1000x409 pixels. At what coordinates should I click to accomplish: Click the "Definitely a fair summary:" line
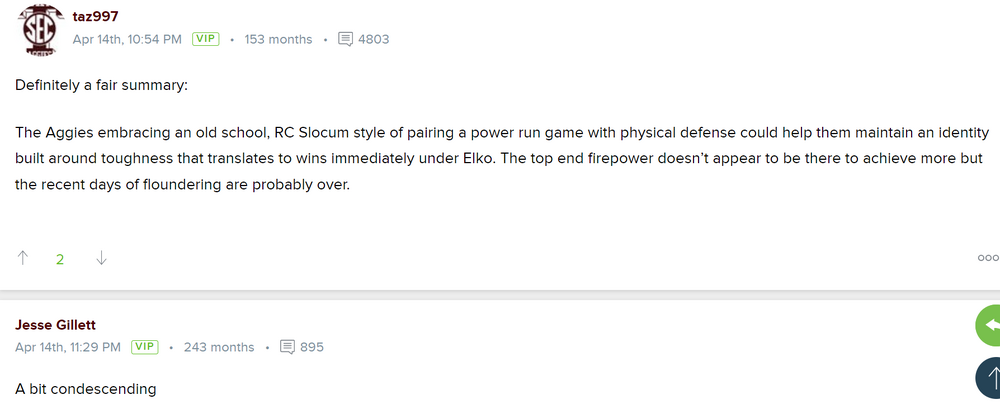[x=102, y=85]
